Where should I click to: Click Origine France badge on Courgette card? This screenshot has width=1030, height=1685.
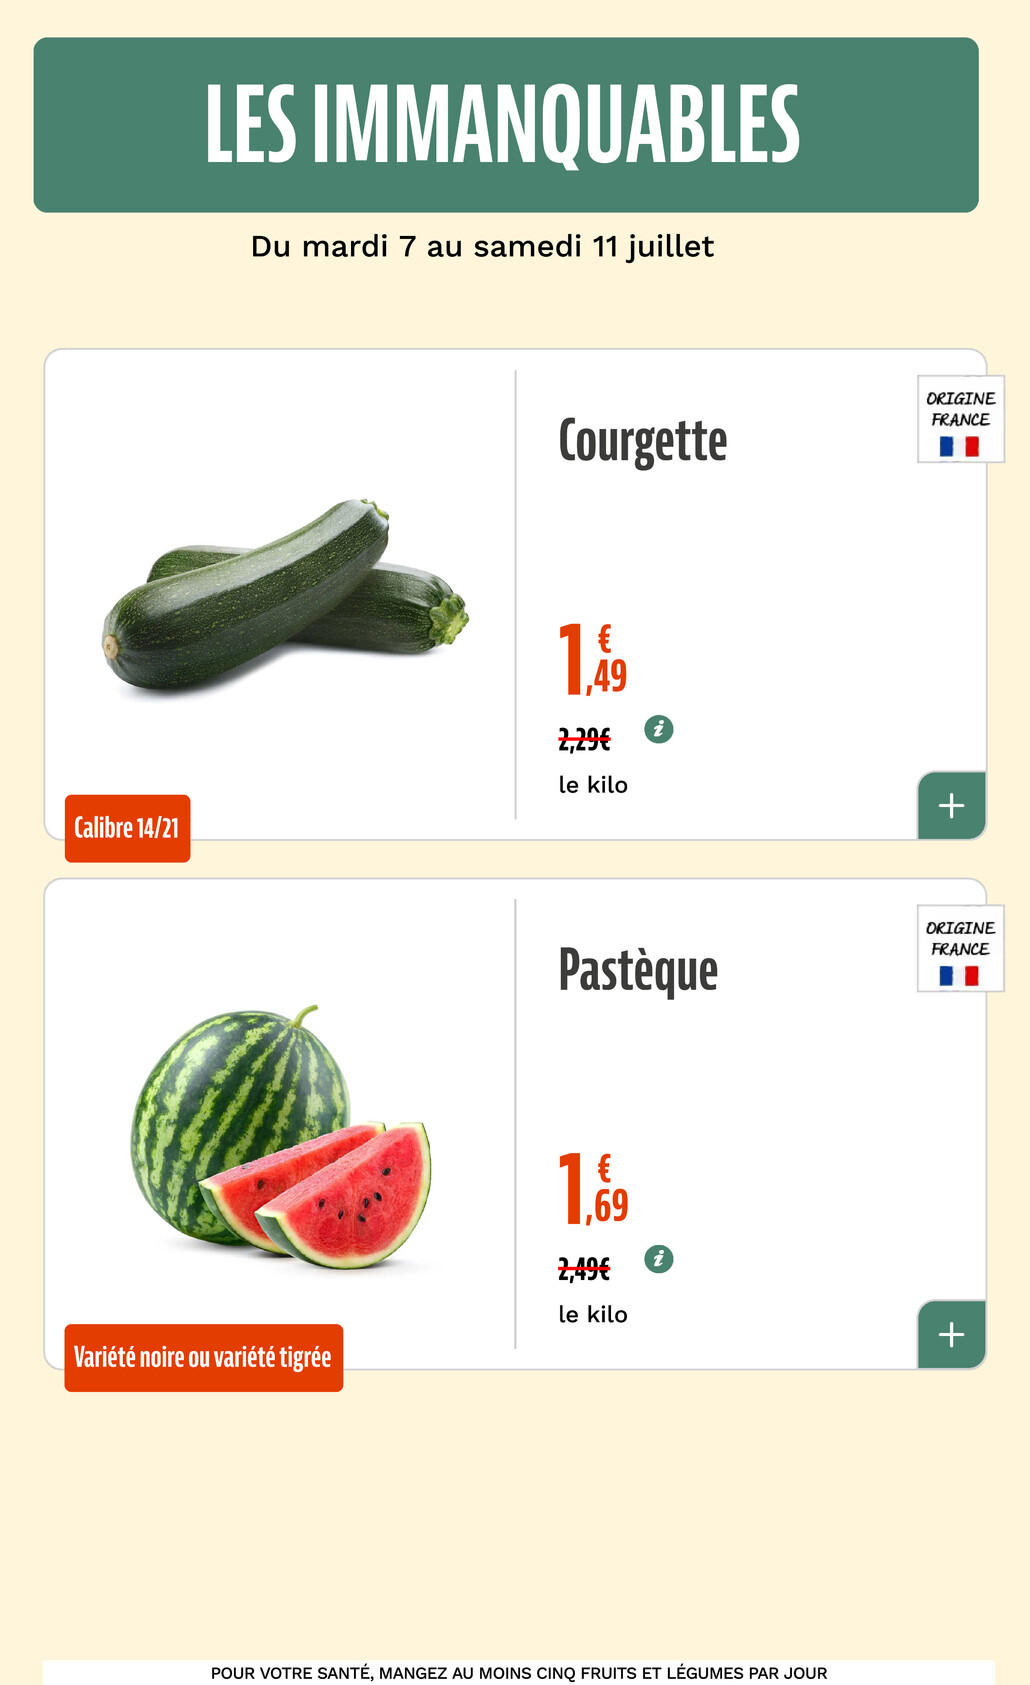pyautogui.click(x=961, y=419)
